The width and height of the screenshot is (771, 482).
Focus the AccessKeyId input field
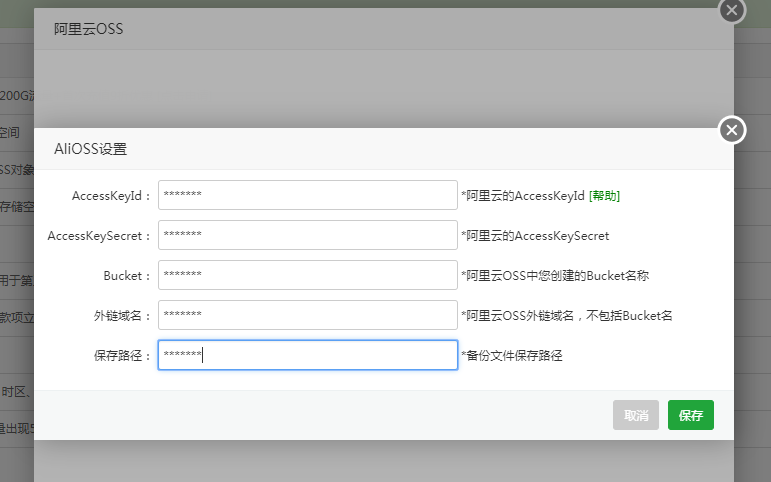click(308, 195)
